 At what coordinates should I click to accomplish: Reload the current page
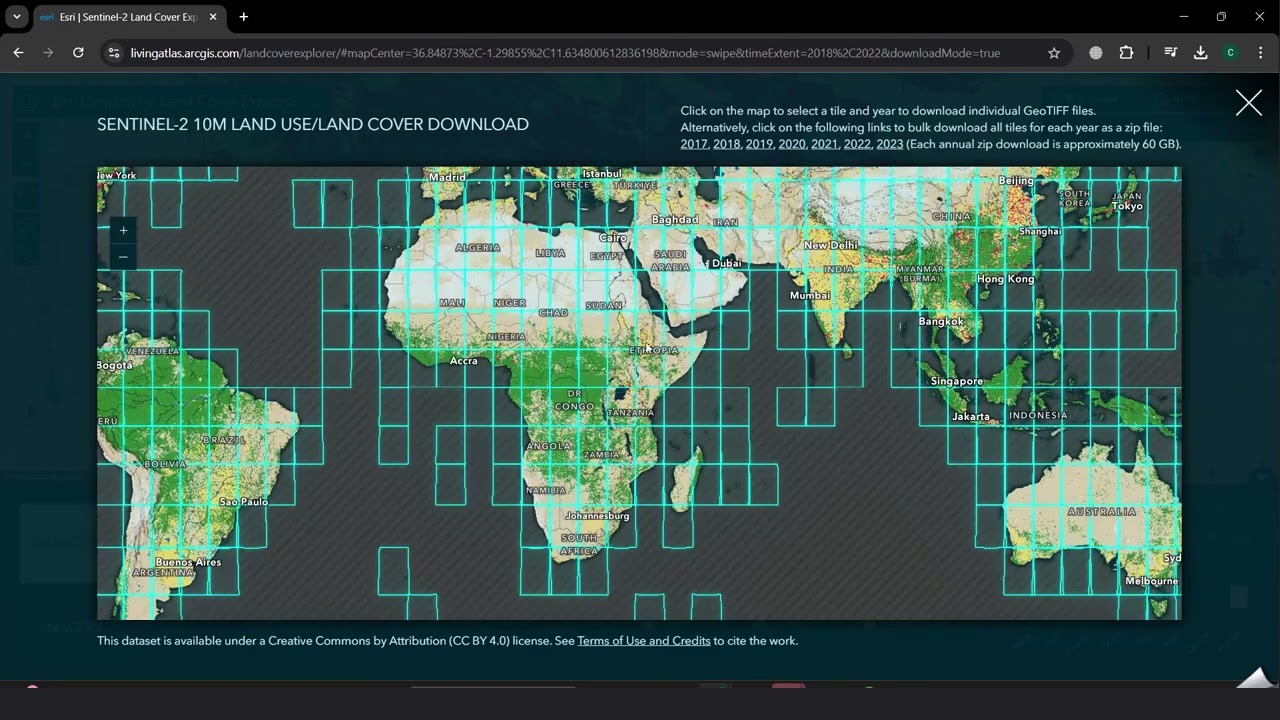click(x=78, y=53)
